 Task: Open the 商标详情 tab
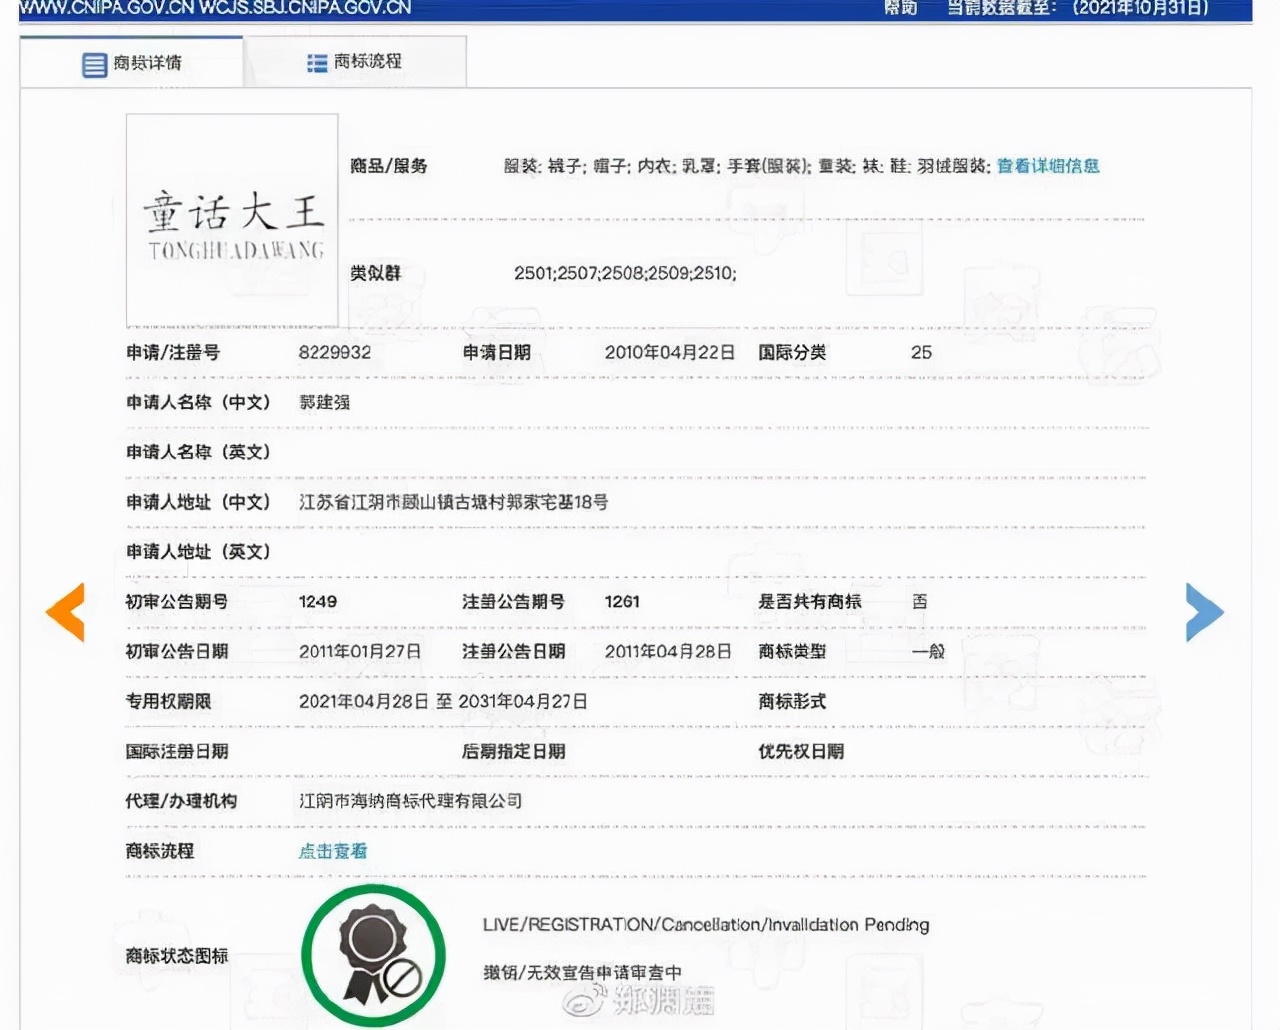point(131,63)
